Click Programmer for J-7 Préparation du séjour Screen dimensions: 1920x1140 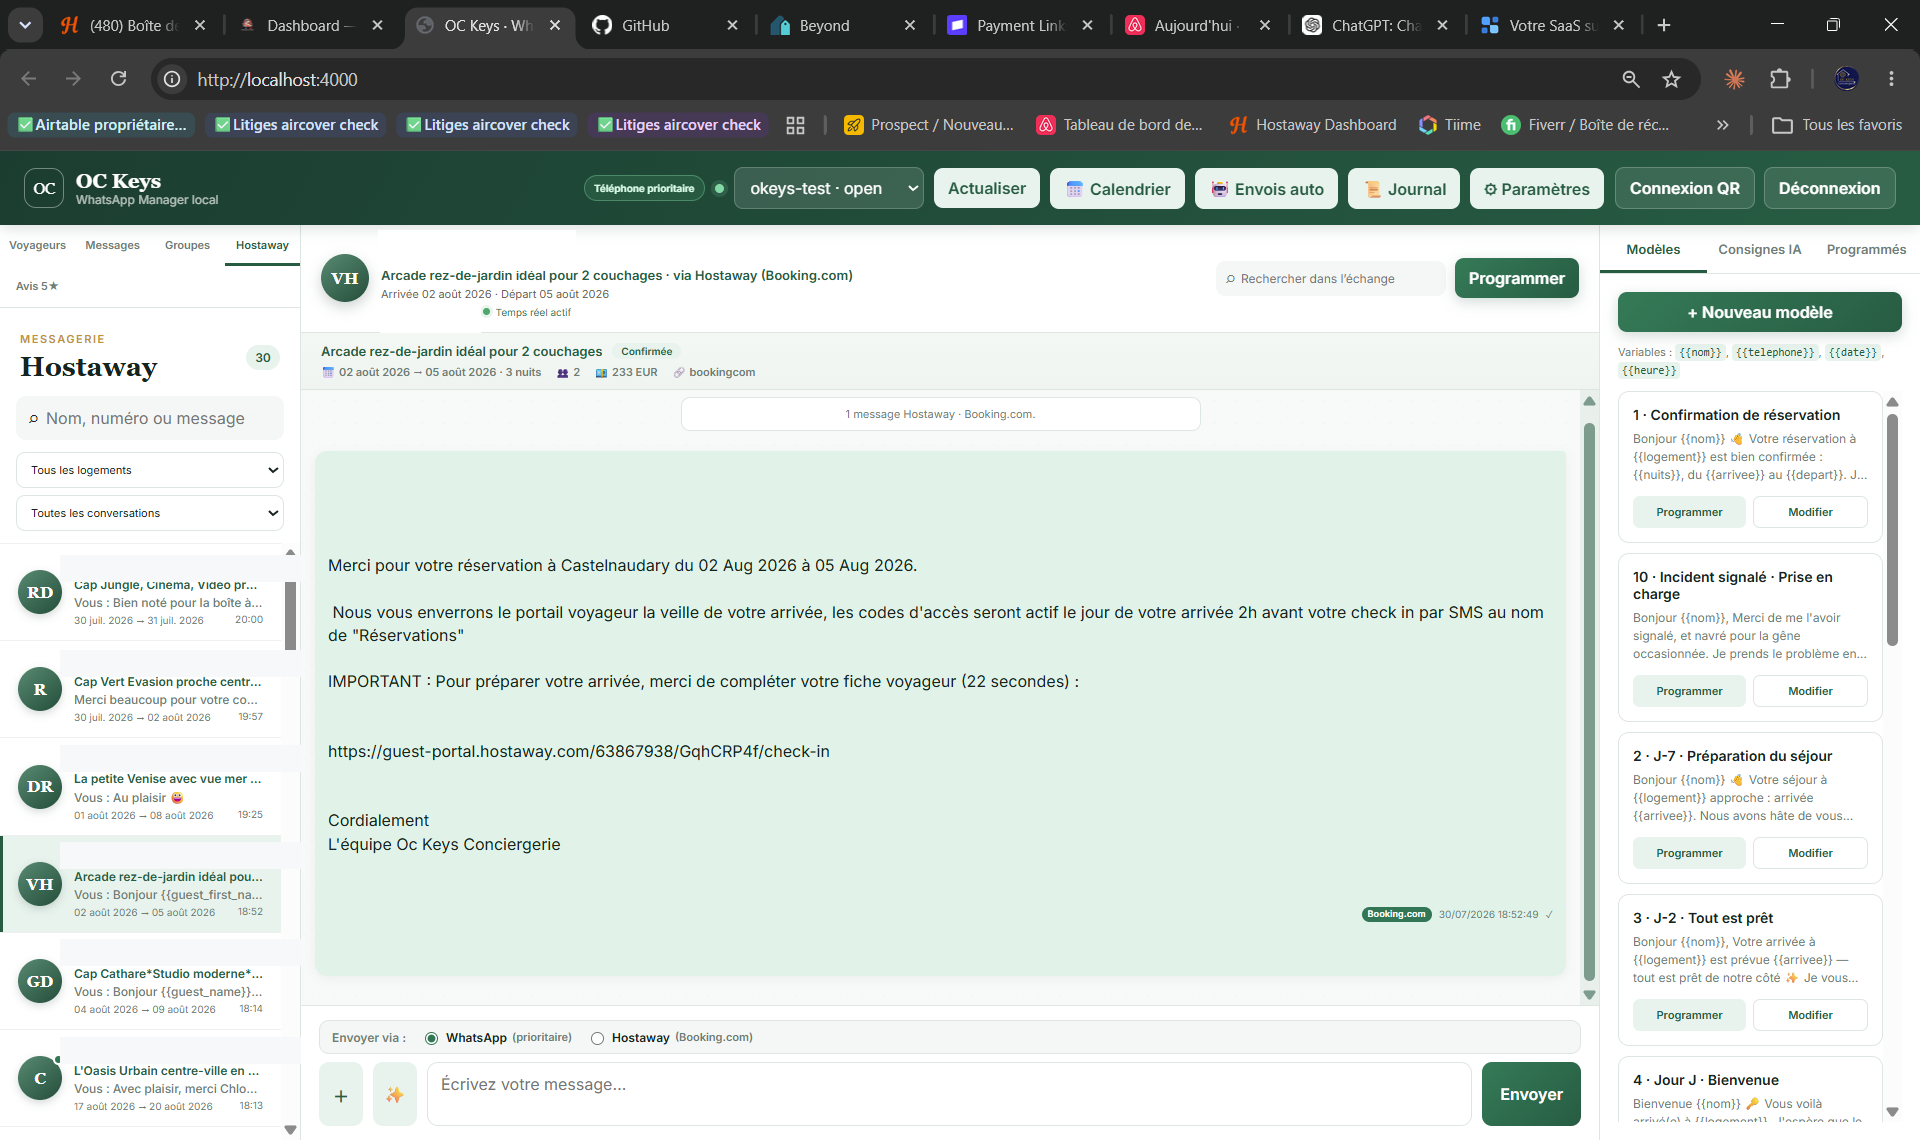1689,853
